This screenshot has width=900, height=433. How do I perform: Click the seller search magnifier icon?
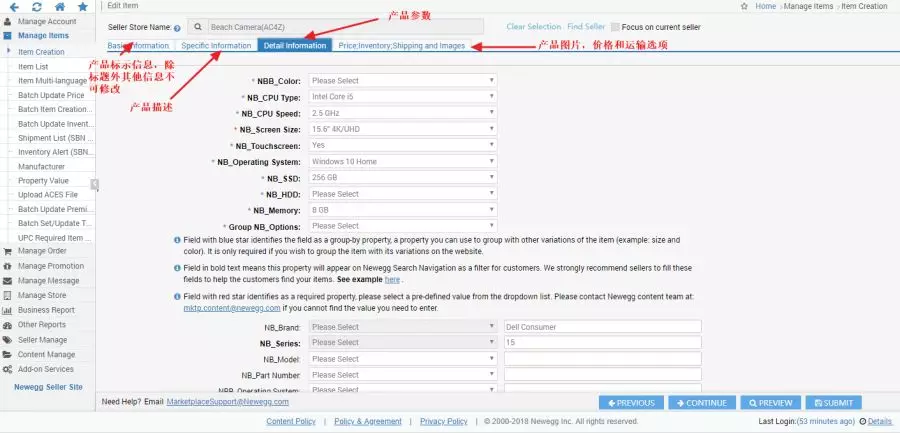[x=197, y=26]
